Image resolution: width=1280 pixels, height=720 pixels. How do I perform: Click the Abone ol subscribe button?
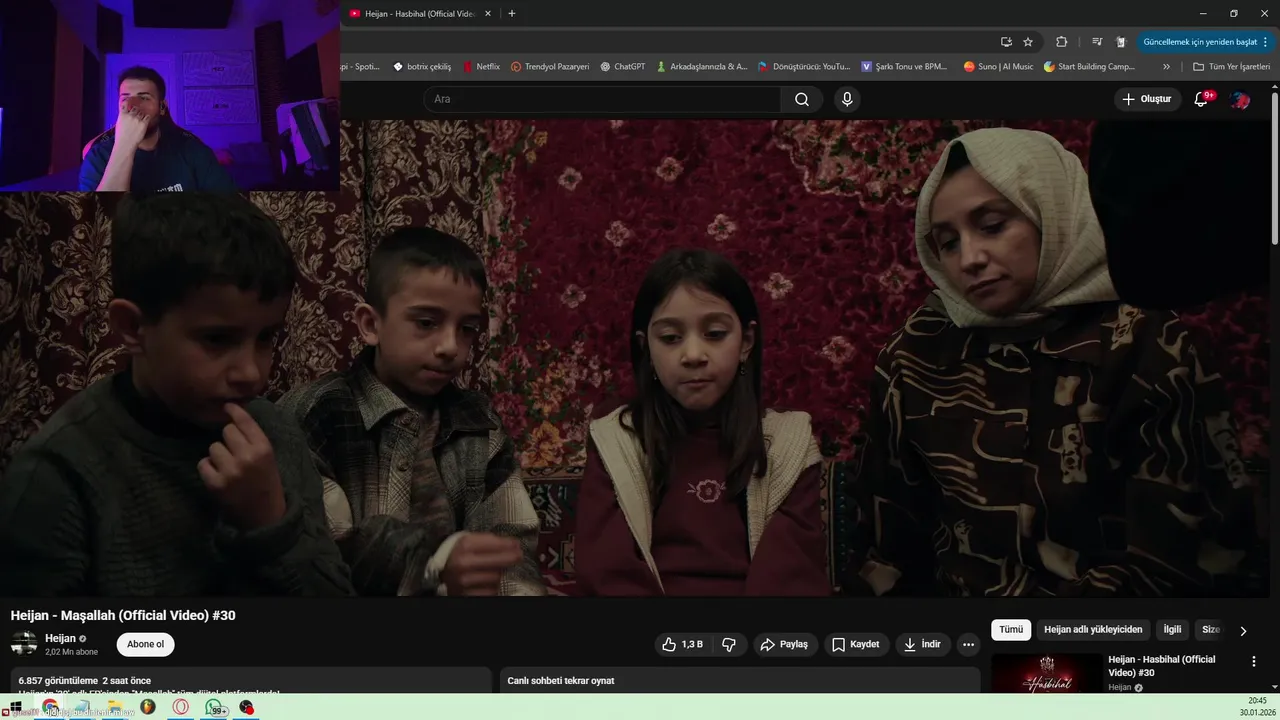[x=145, y=644]
